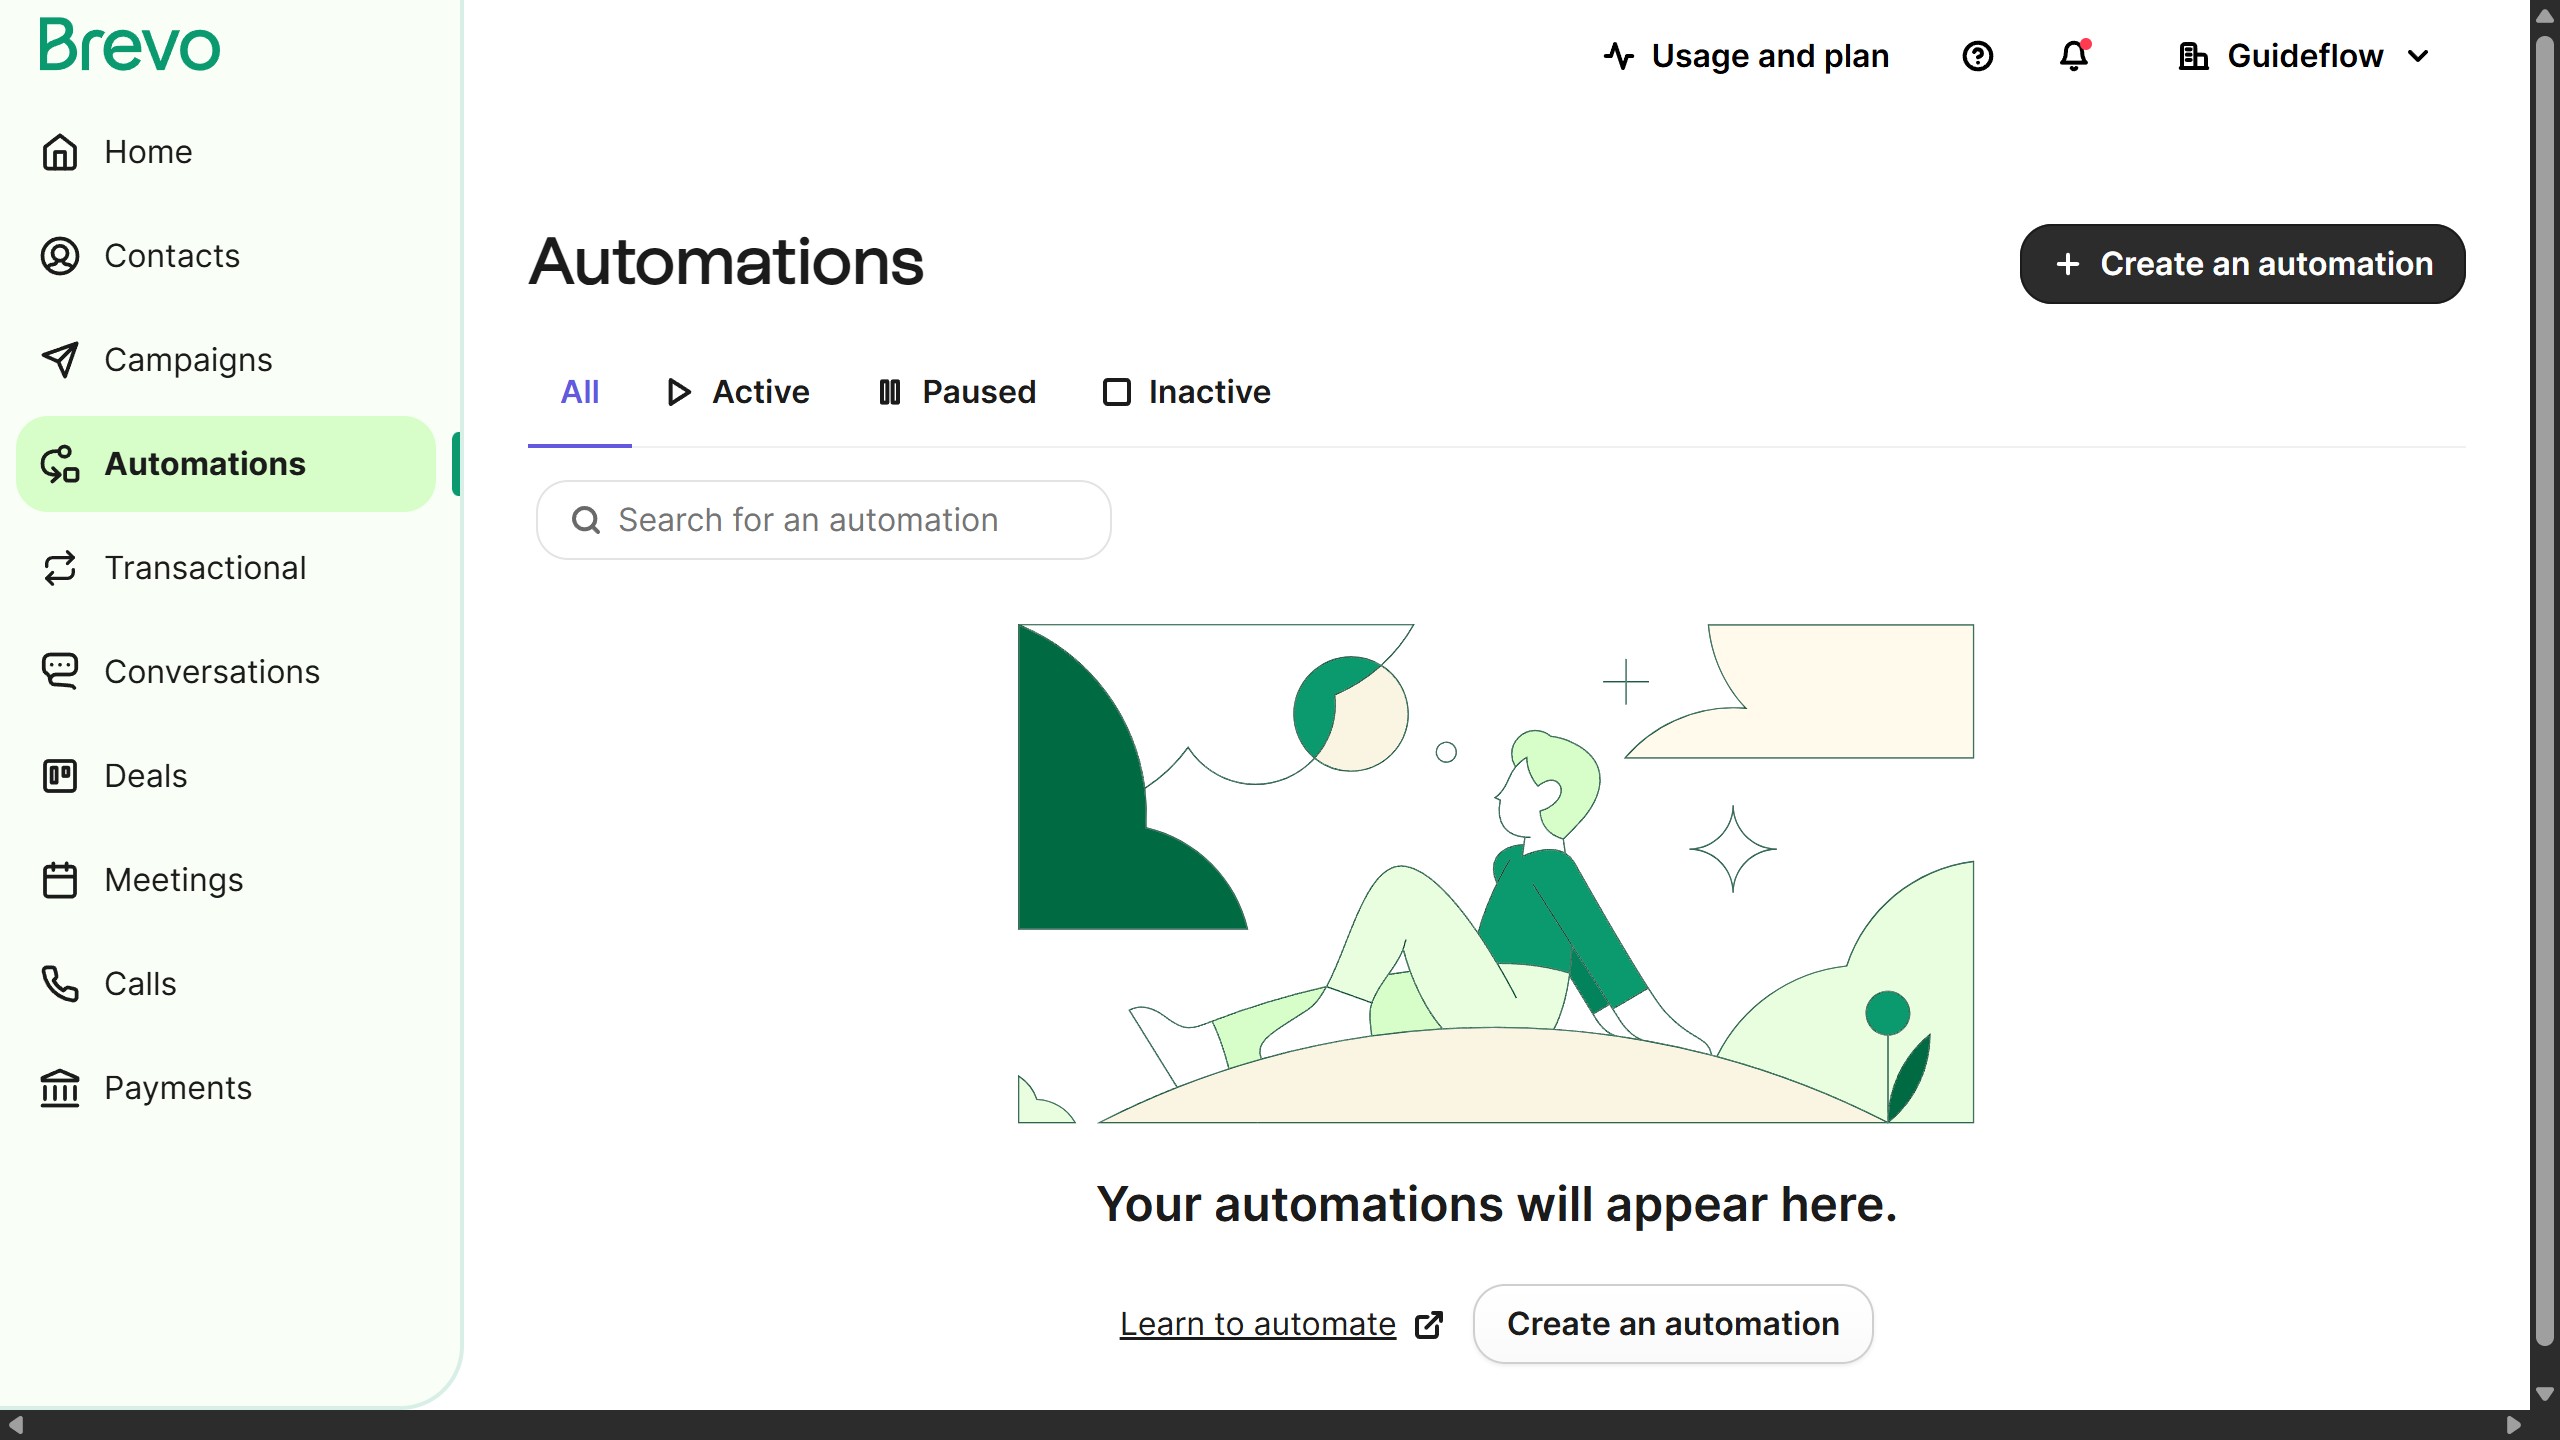The width and height of the screenshot is (2560, 1440).
Task: Click the Search for an automation field
Action: click(x=823, y=520)
